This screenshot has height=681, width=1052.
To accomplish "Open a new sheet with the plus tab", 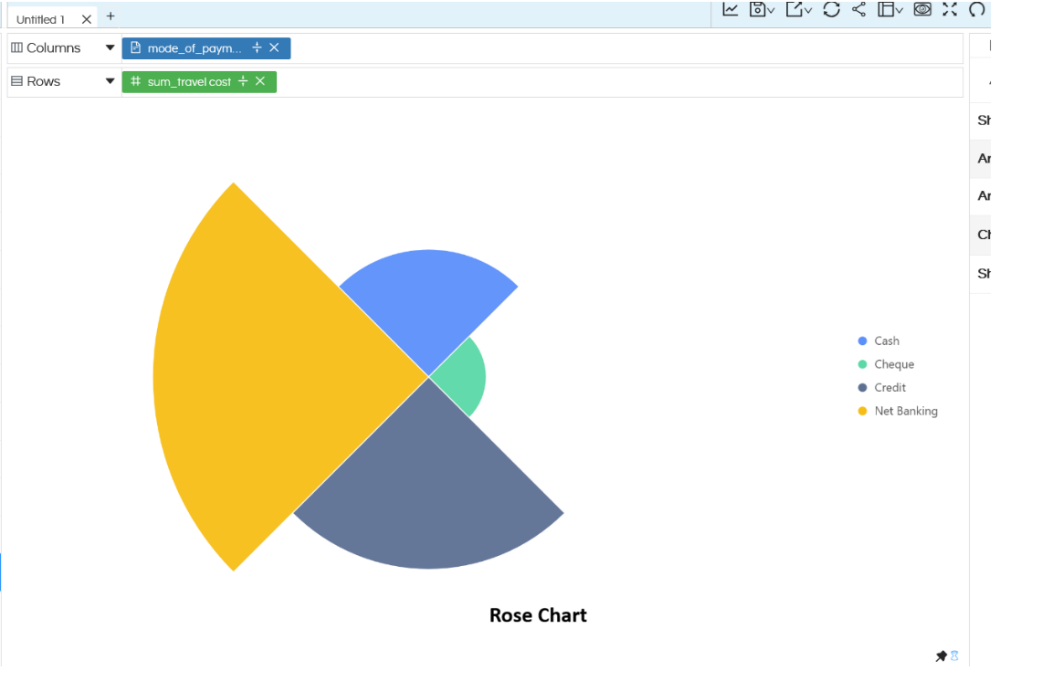I will pos(110,16).
